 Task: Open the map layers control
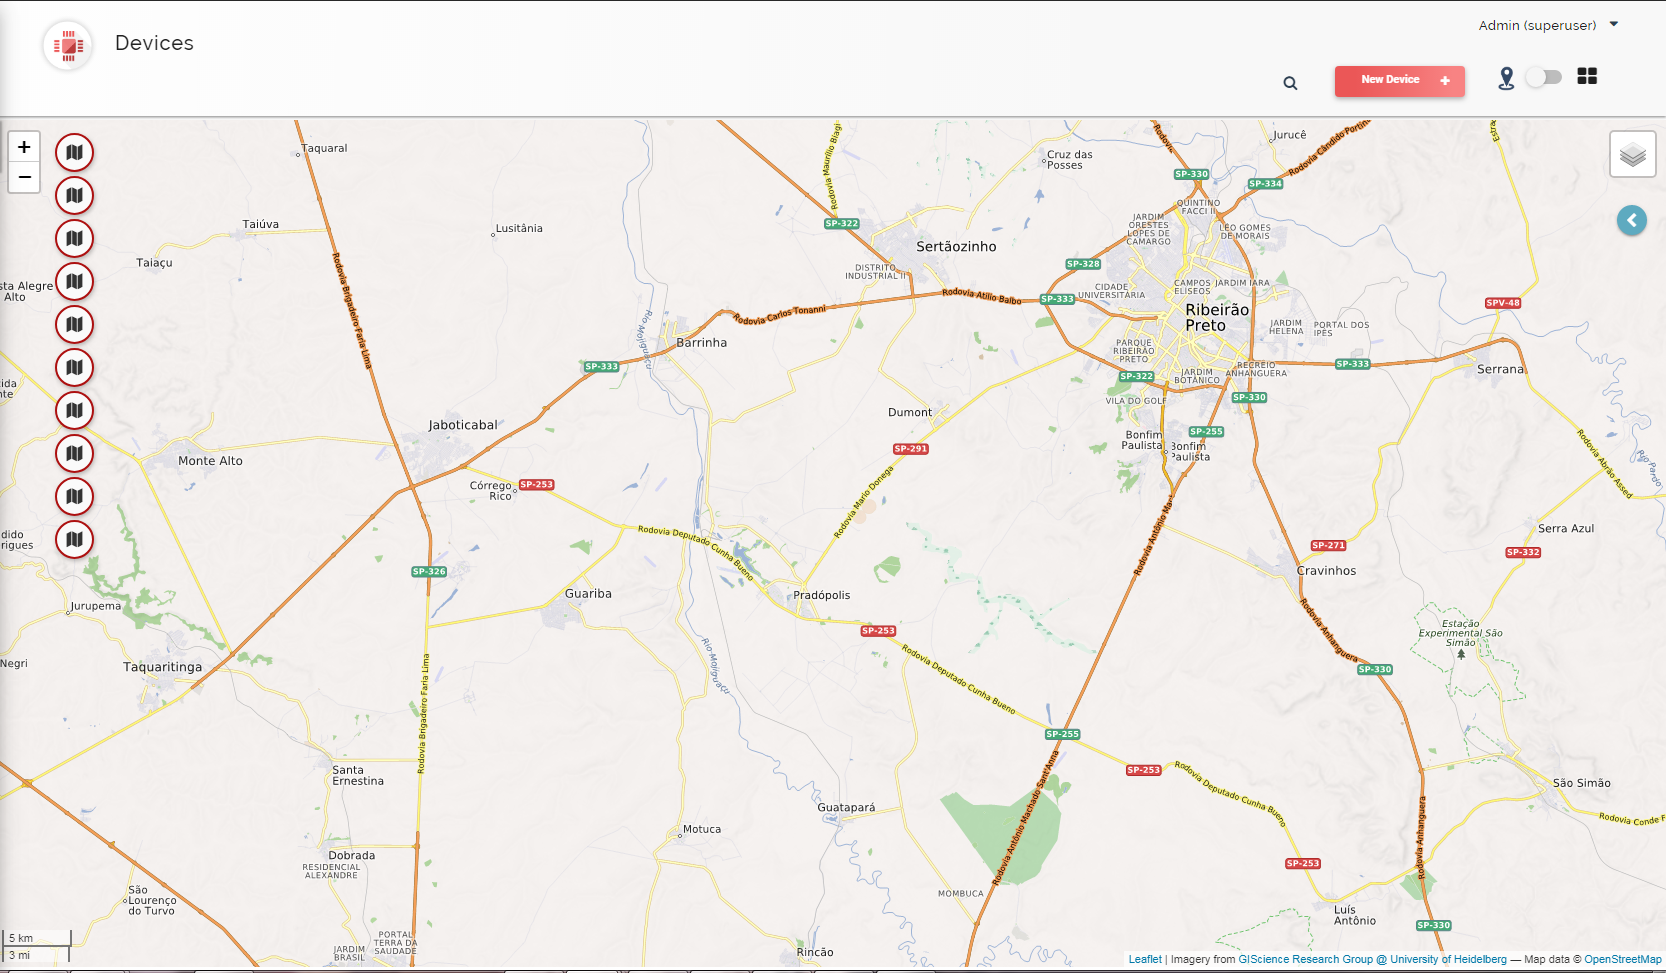[1632, 153]
